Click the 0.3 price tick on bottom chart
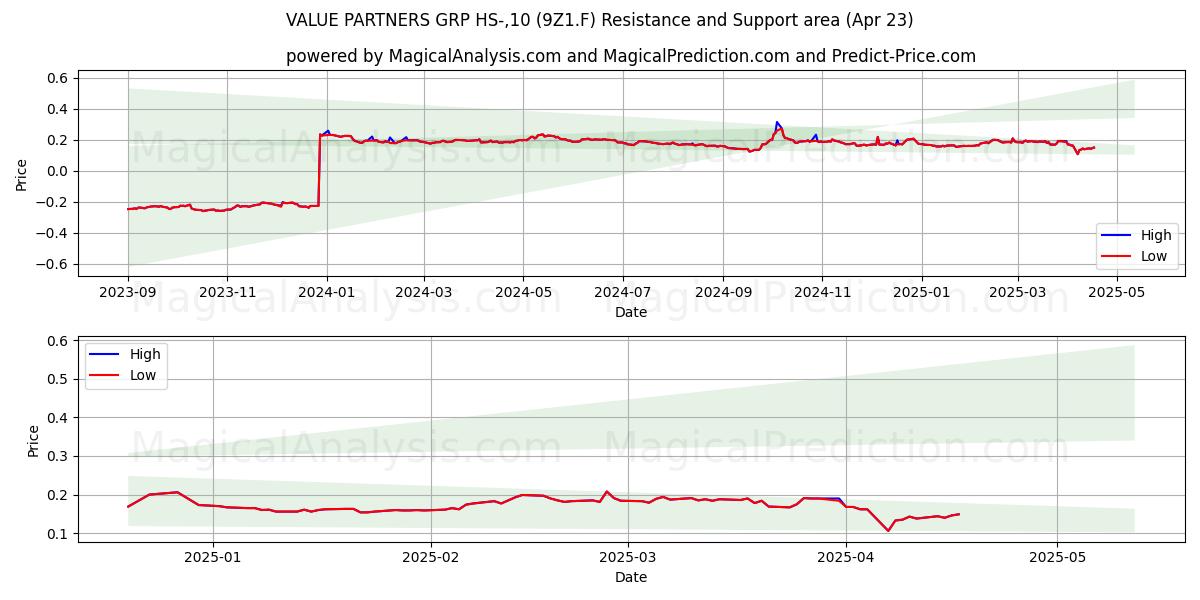1200x600 pixels. pyautogui.click(x=57, y=457)
